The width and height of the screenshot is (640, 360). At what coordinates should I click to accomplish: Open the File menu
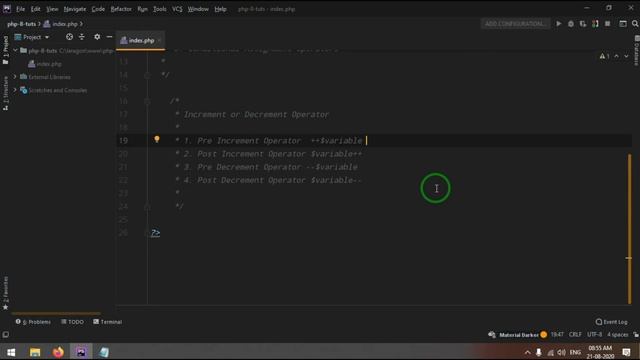click(x=20, y=9)
